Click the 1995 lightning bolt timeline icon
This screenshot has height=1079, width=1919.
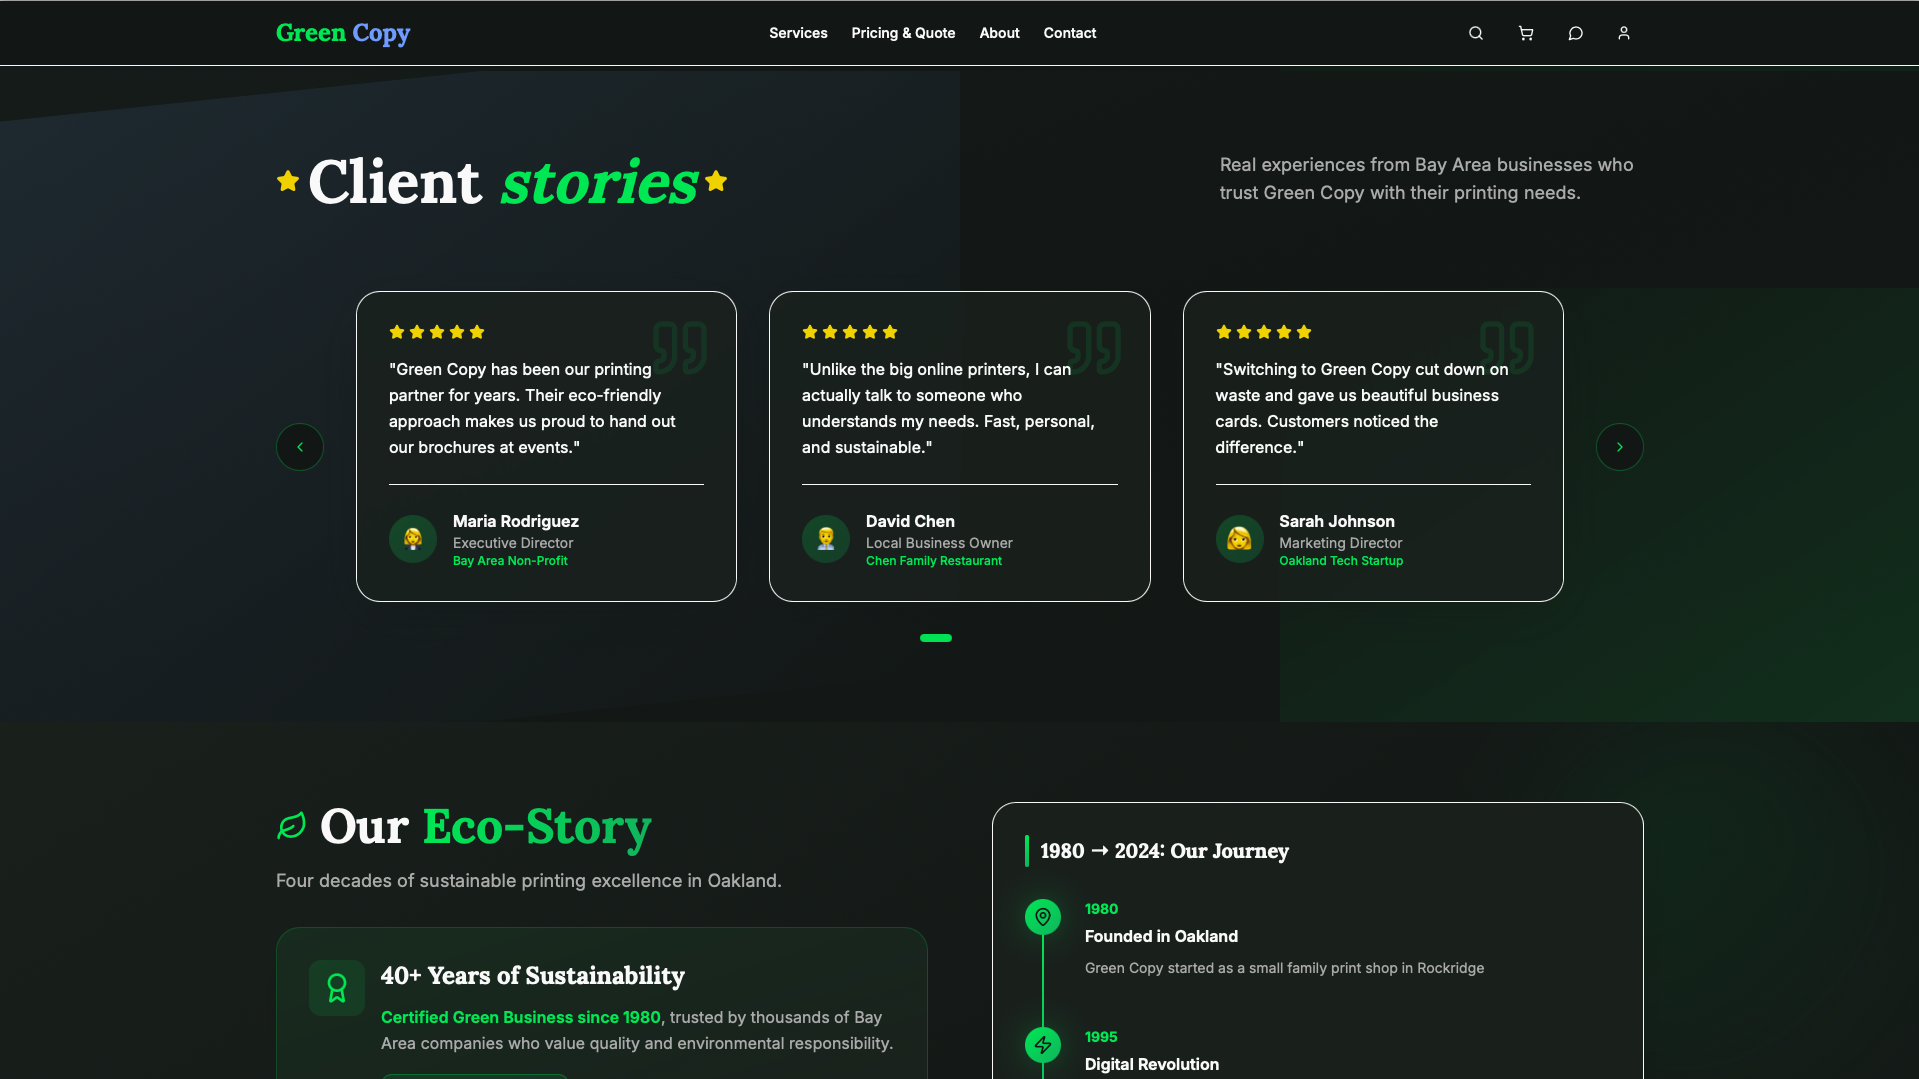[x=1043, y=1045]
